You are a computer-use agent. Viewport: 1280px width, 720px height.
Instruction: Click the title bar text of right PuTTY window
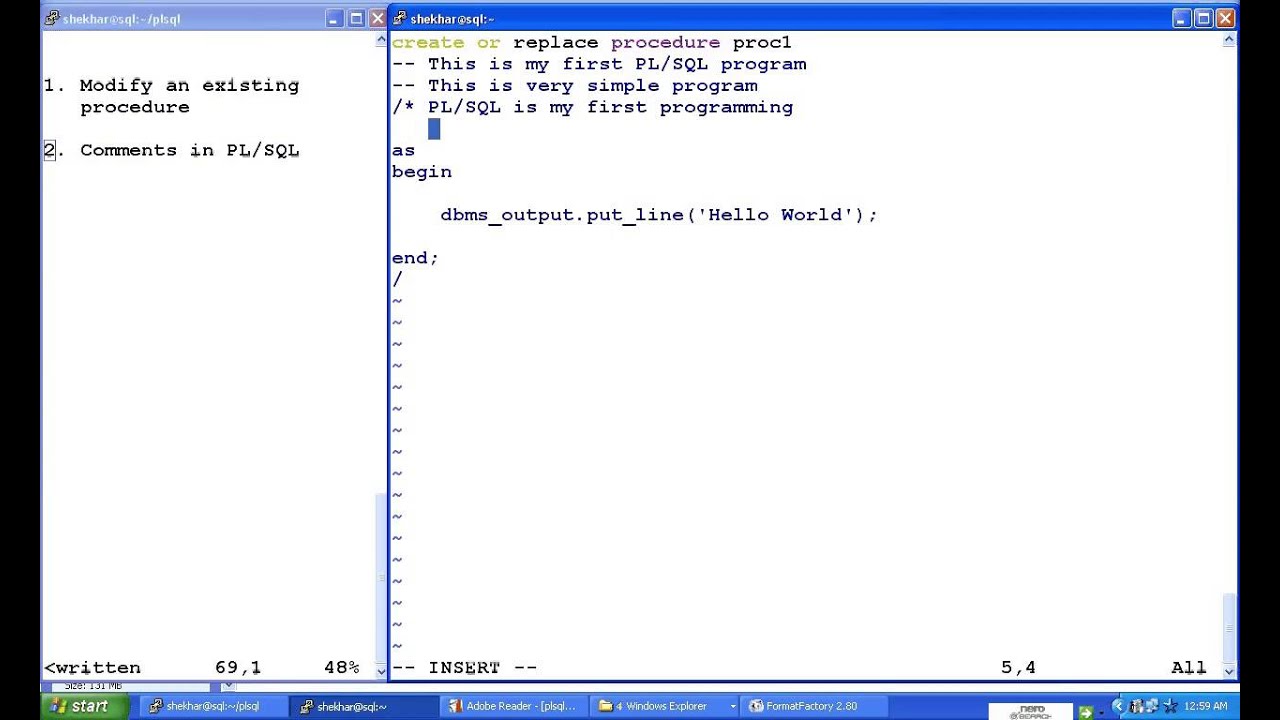pyautogui.click(x=452, y=19)
